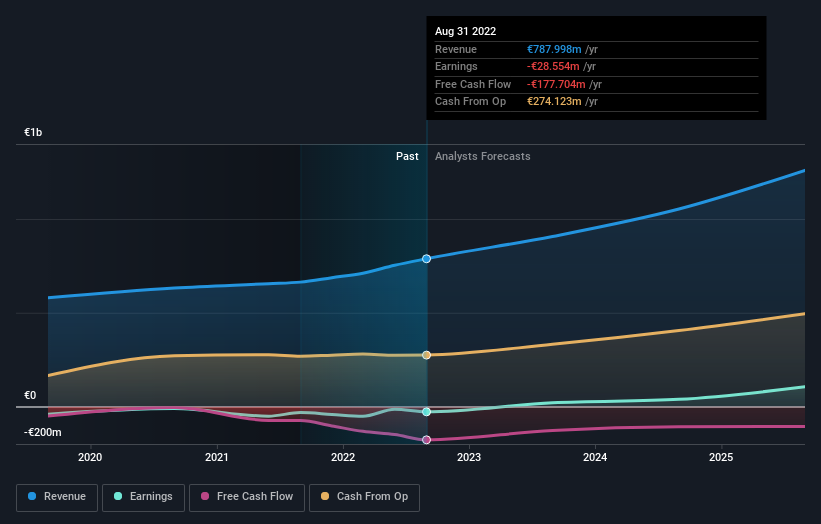The height and width of the screenshot is (524, 821).
Task: Click the 2020 x-axis label
Action: [x=90, y=457]
